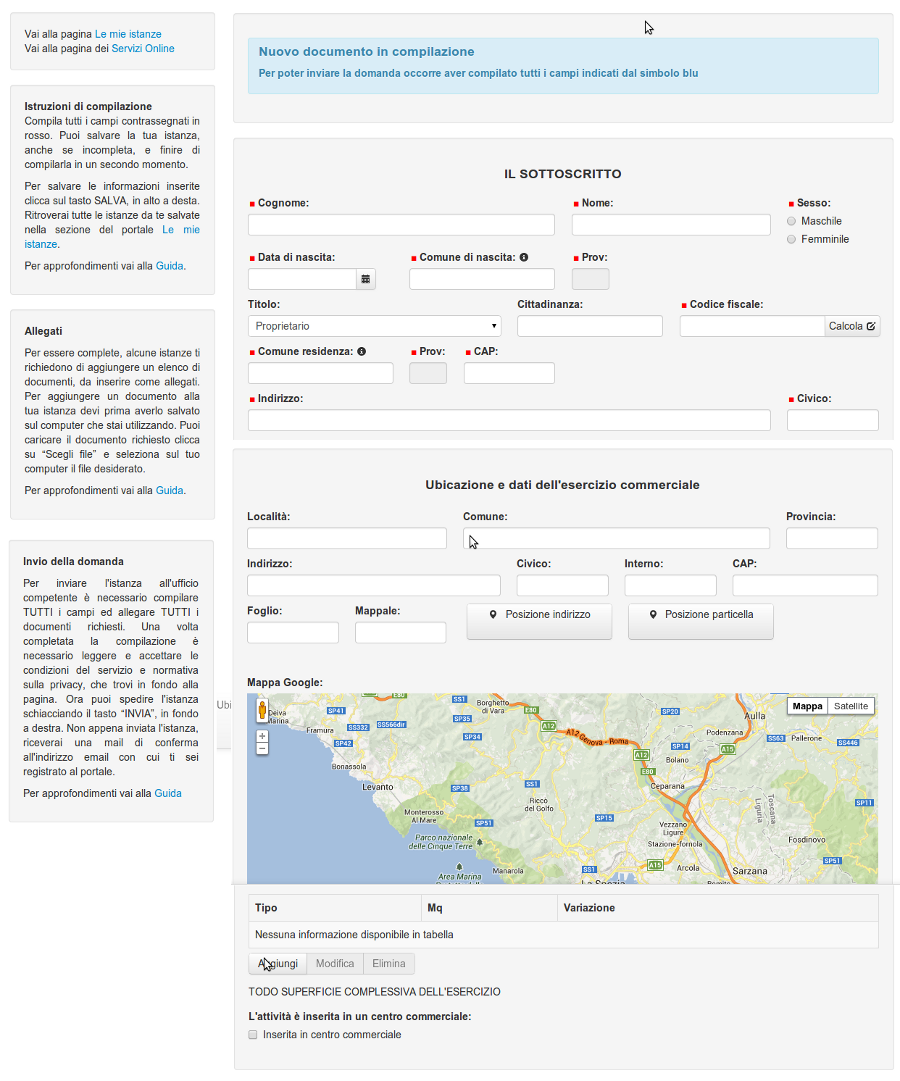Focus the Comune field of the esercizio commerciale
Viewport: 900px width, 1081px height.
coord(617,538)
